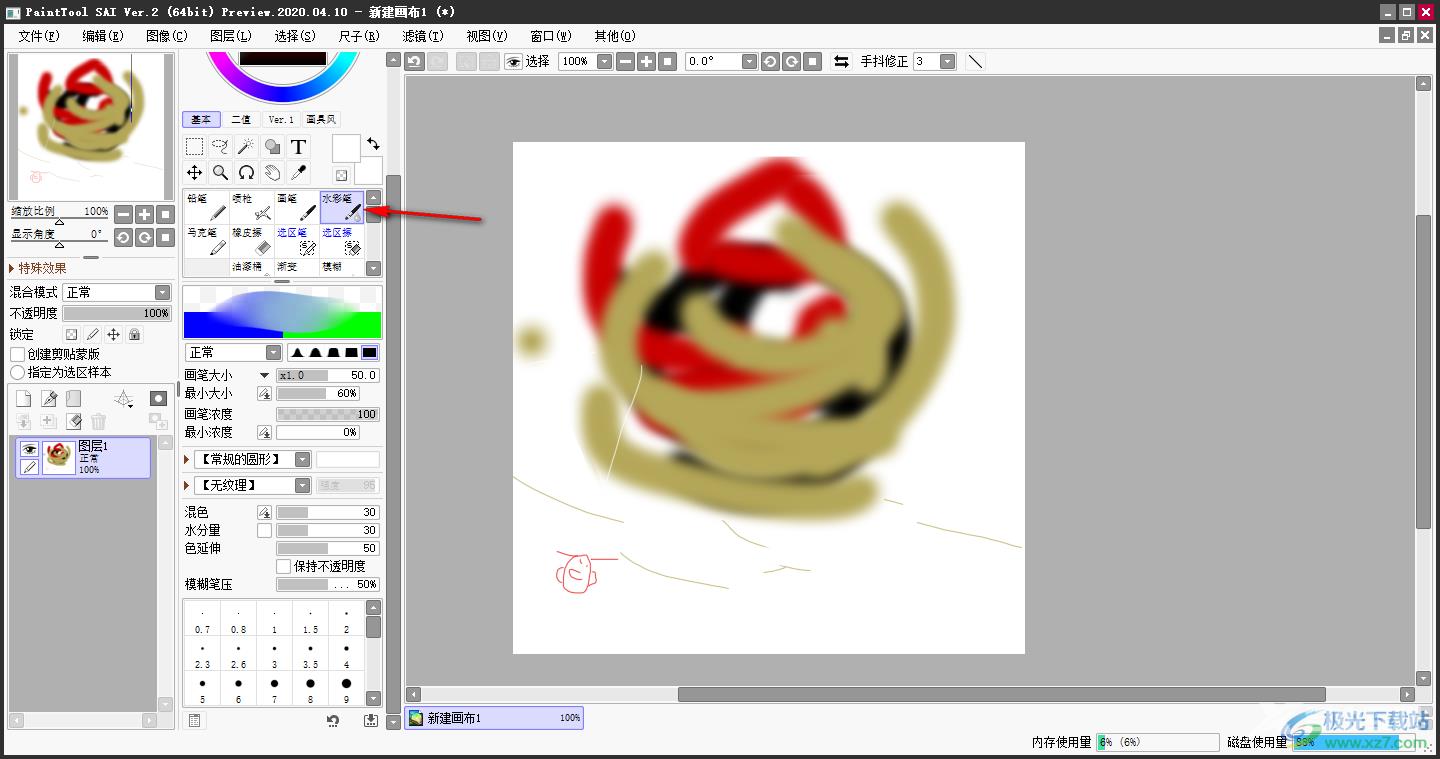This screenshot has width=1440, height=759.
Task: Select the Eyedropper color picker tool
Action: coord(298,173)
